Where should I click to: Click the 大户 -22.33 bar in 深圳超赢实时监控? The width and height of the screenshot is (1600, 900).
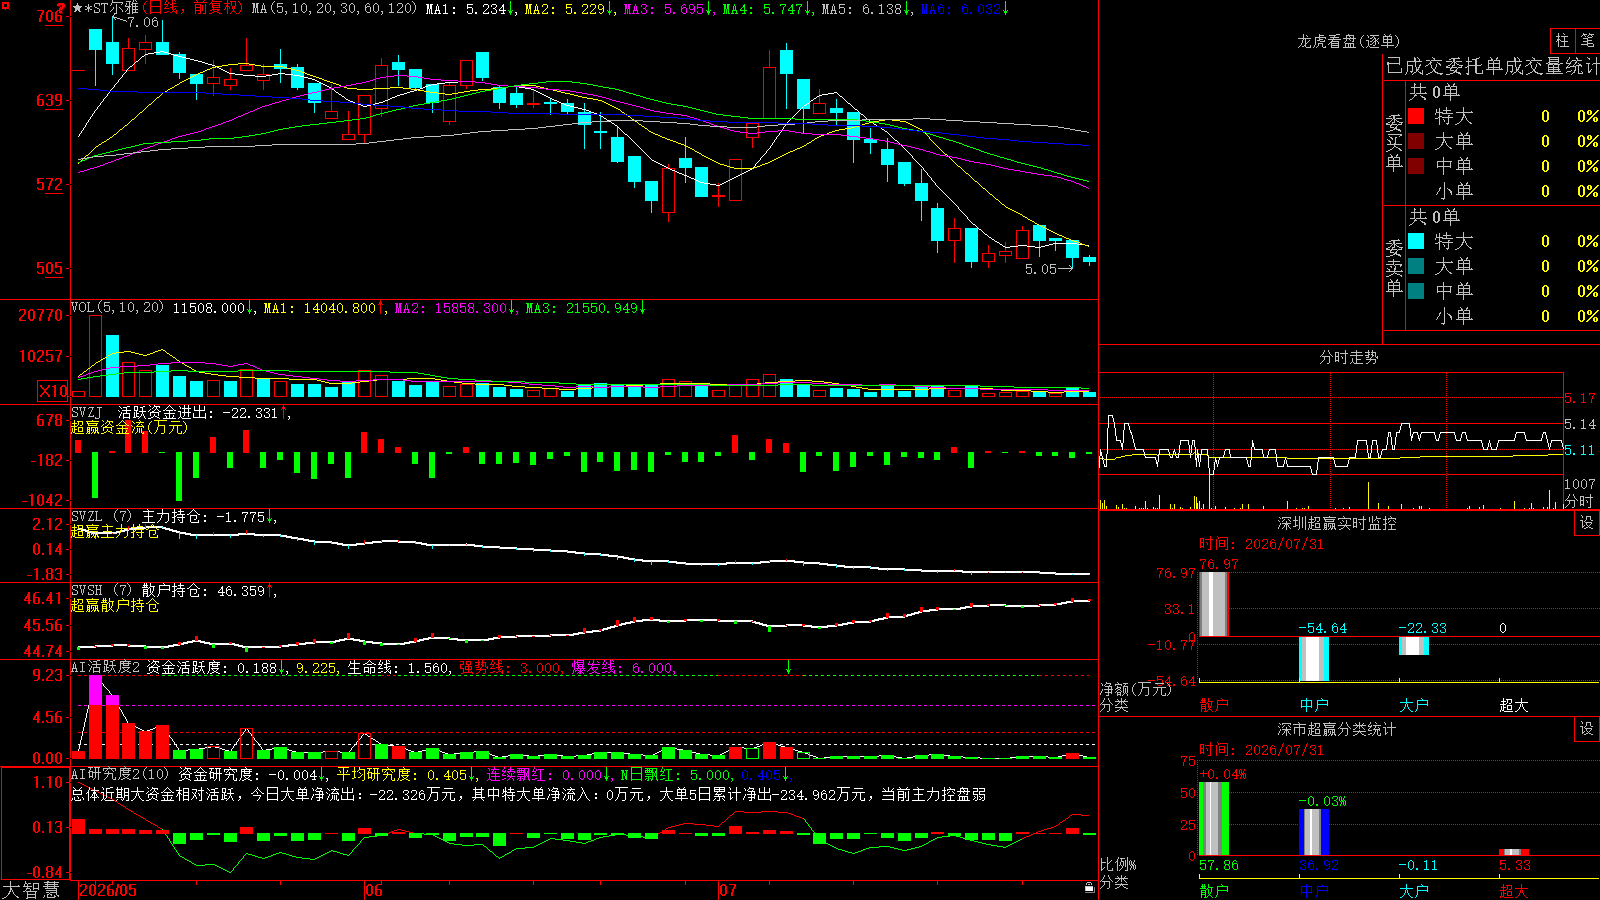[x=1414, y=646]
